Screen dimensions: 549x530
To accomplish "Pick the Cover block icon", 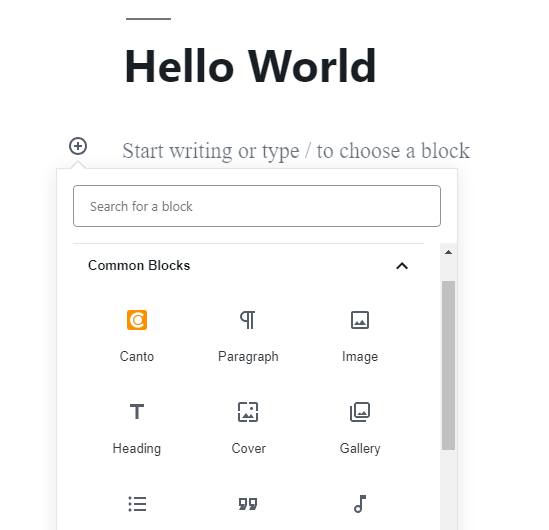I will tap(248, 412).
